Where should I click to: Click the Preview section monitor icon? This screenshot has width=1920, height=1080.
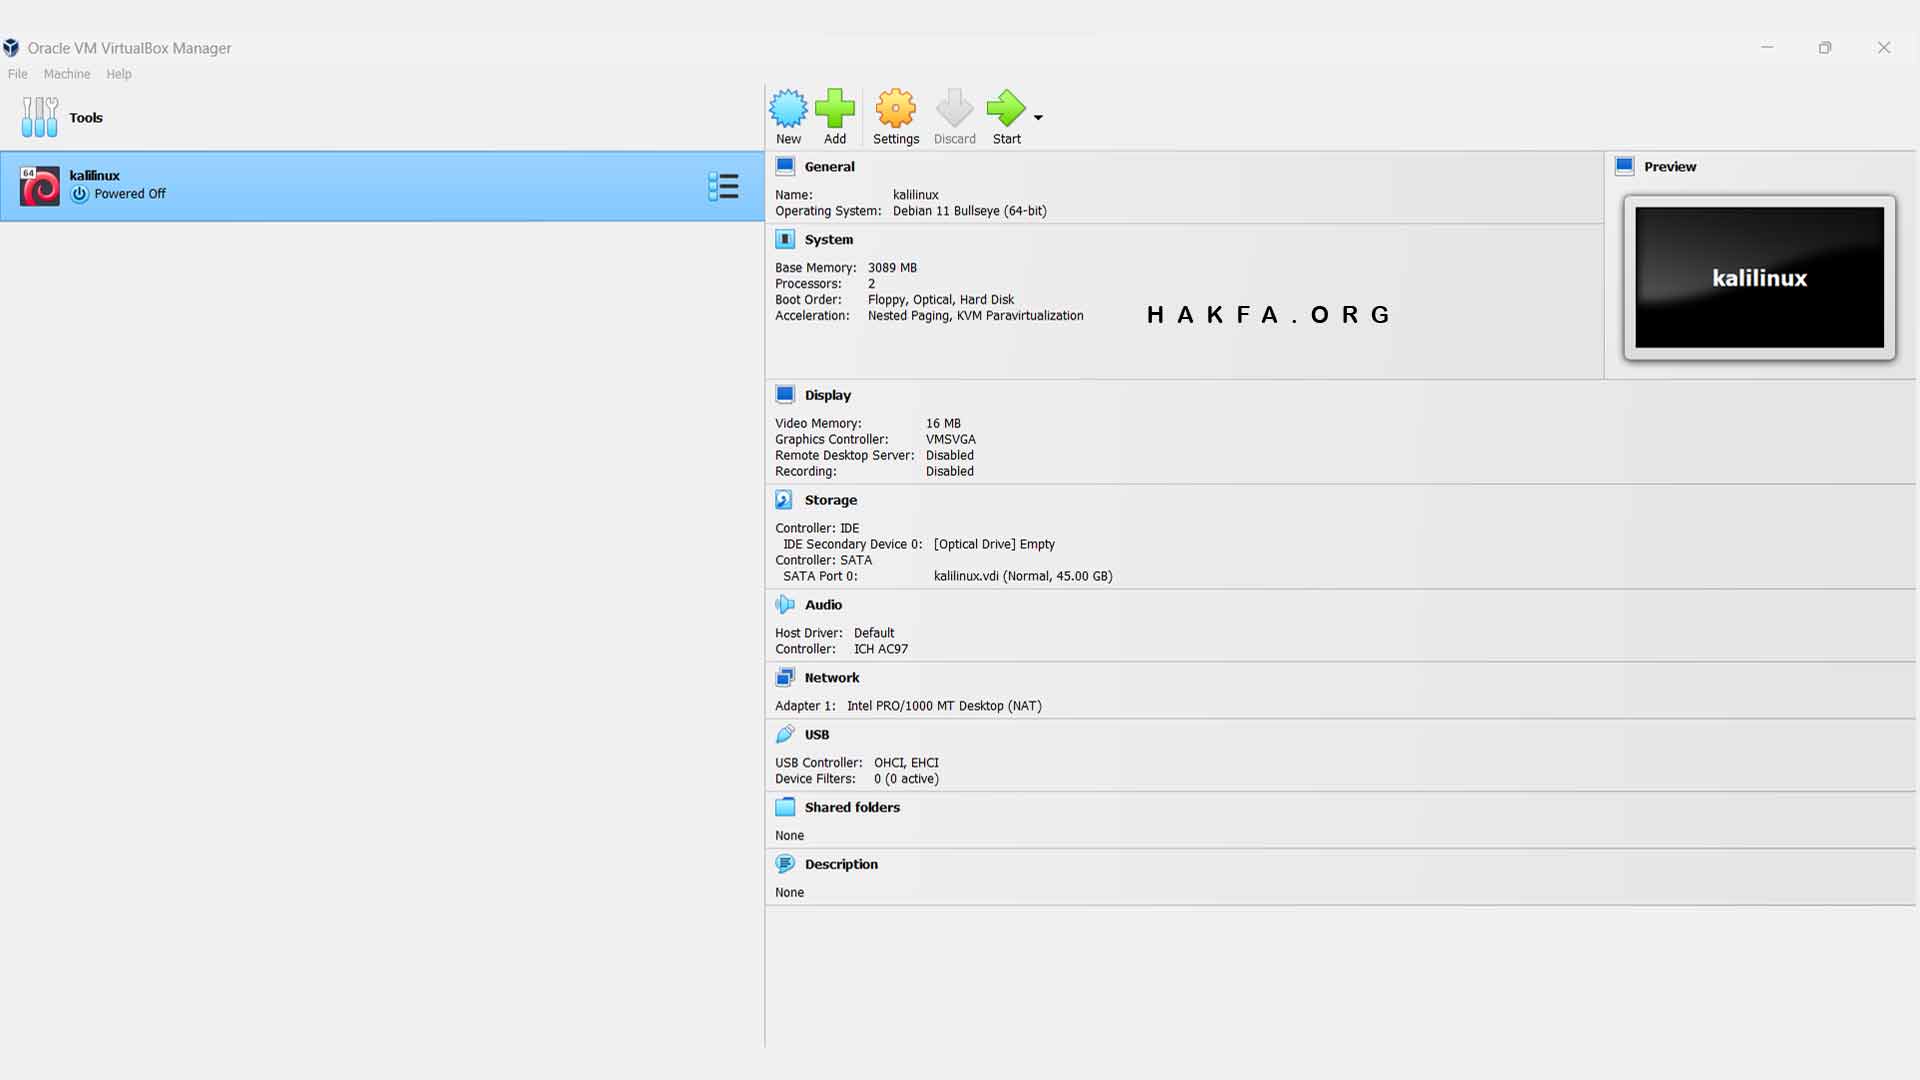tap(1625, 166)
